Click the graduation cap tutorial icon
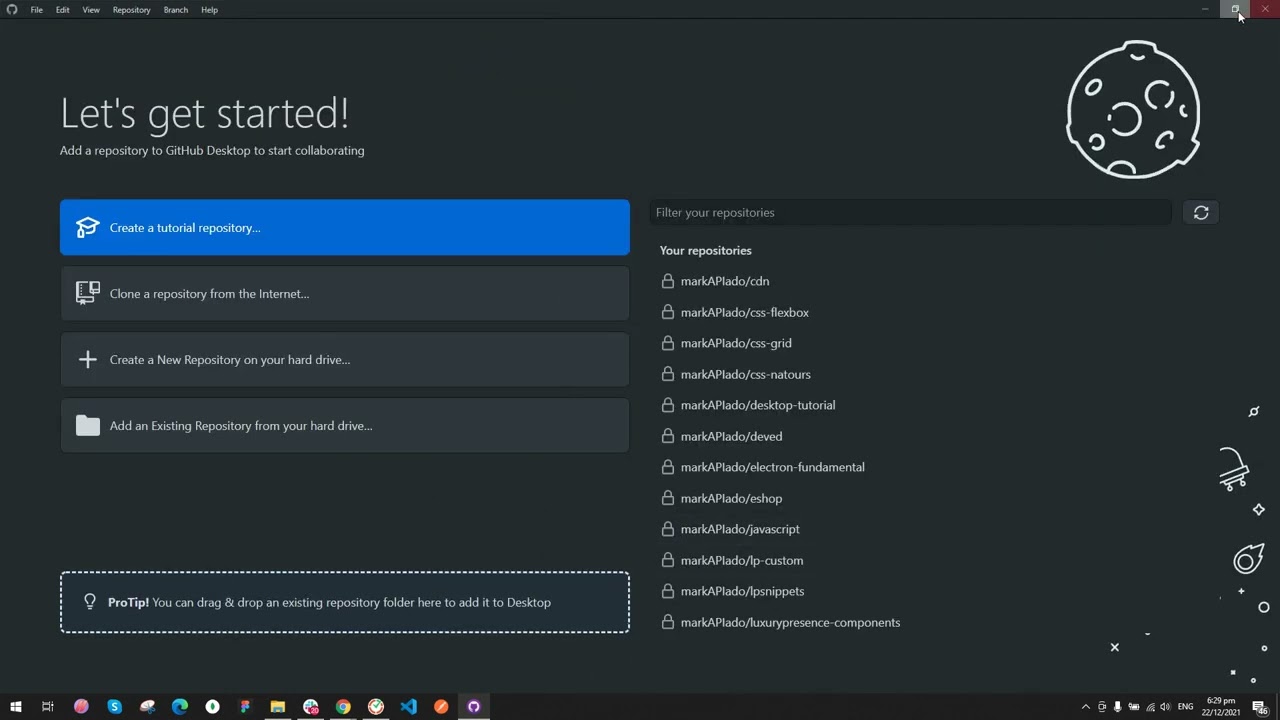The width and height of the screenshot is (1280, 720). click(x=88, y=228)
